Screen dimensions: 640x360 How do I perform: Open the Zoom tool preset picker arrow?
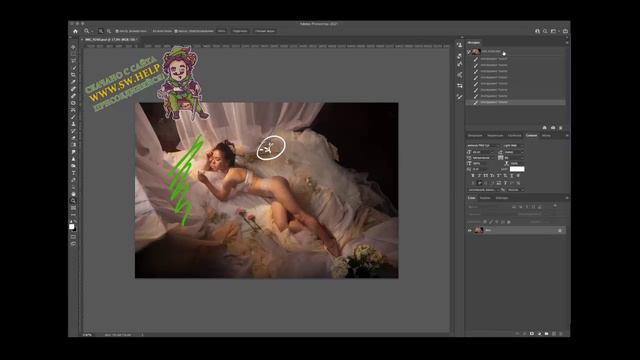[91, 31]
